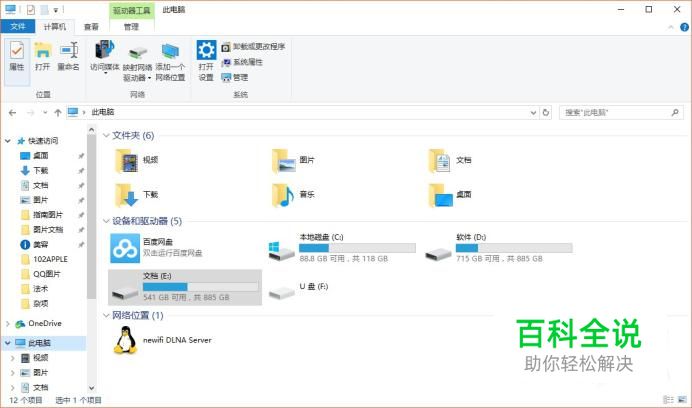The image size is (692, 408).
Task: Click the Rename (重命名) ribbon icon
Action: (68, 55)
